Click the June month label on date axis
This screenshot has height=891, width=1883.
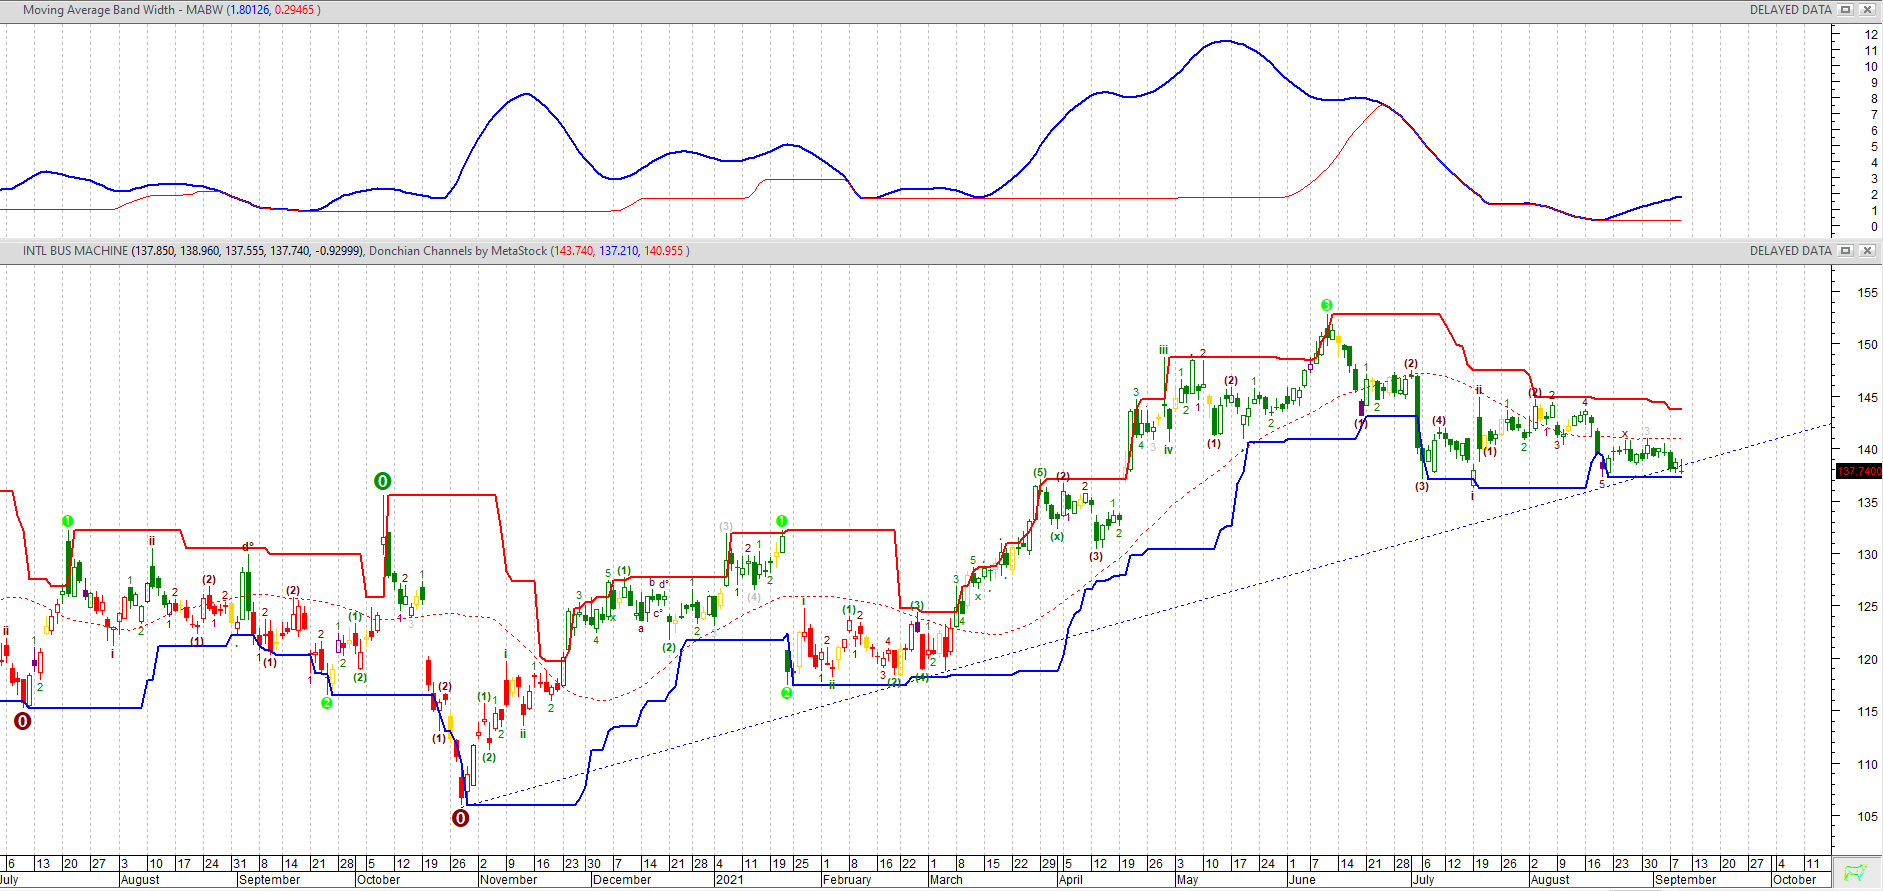(1302, 880)
